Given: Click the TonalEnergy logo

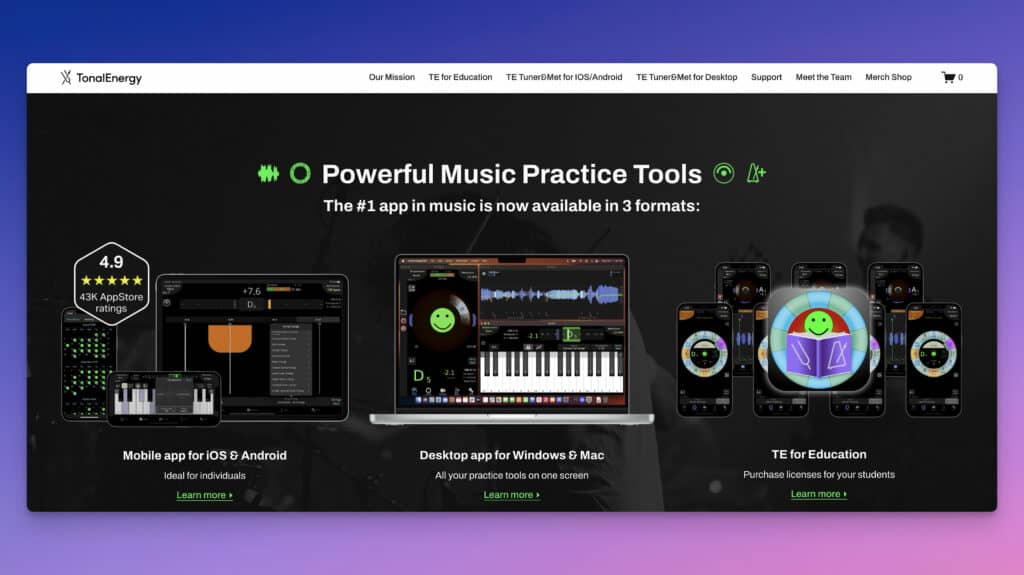Looking at the screenshot, I should (101, 78).
